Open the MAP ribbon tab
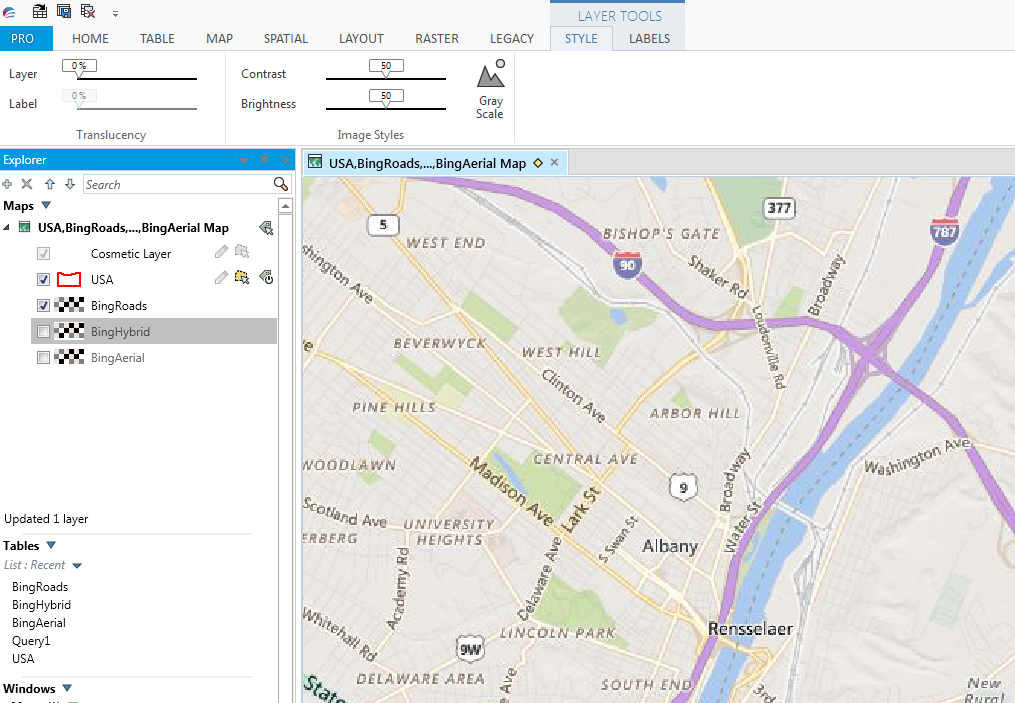1015x703 pixels. [218, 38]
